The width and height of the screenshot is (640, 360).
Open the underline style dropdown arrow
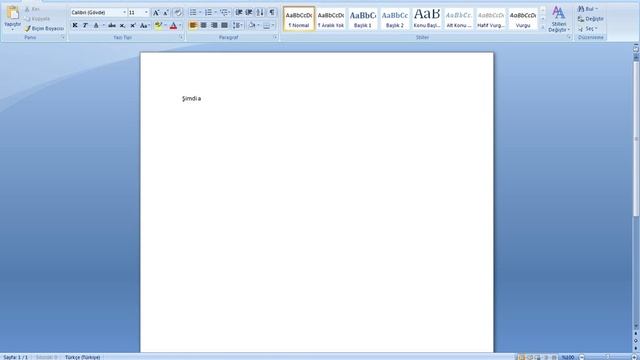pyautogui.click(x=103, y=25)
